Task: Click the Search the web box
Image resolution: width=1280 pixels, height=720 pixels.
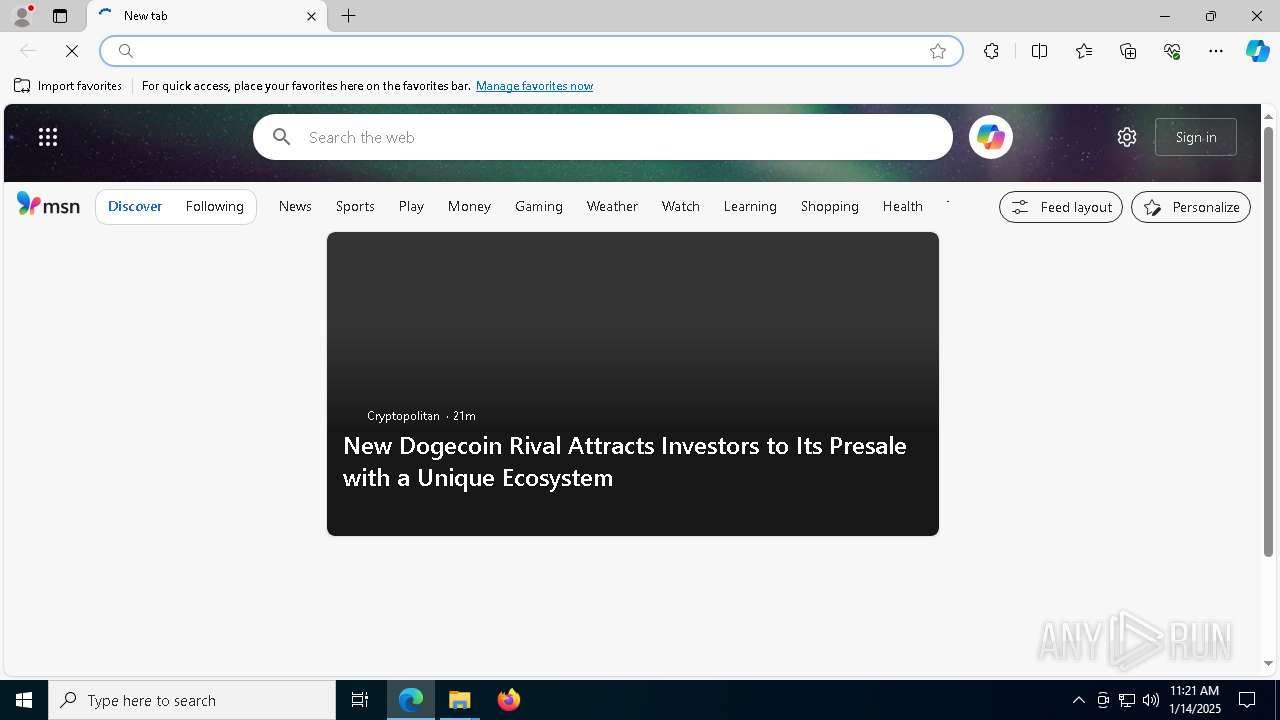Action: tap(602, 137)
